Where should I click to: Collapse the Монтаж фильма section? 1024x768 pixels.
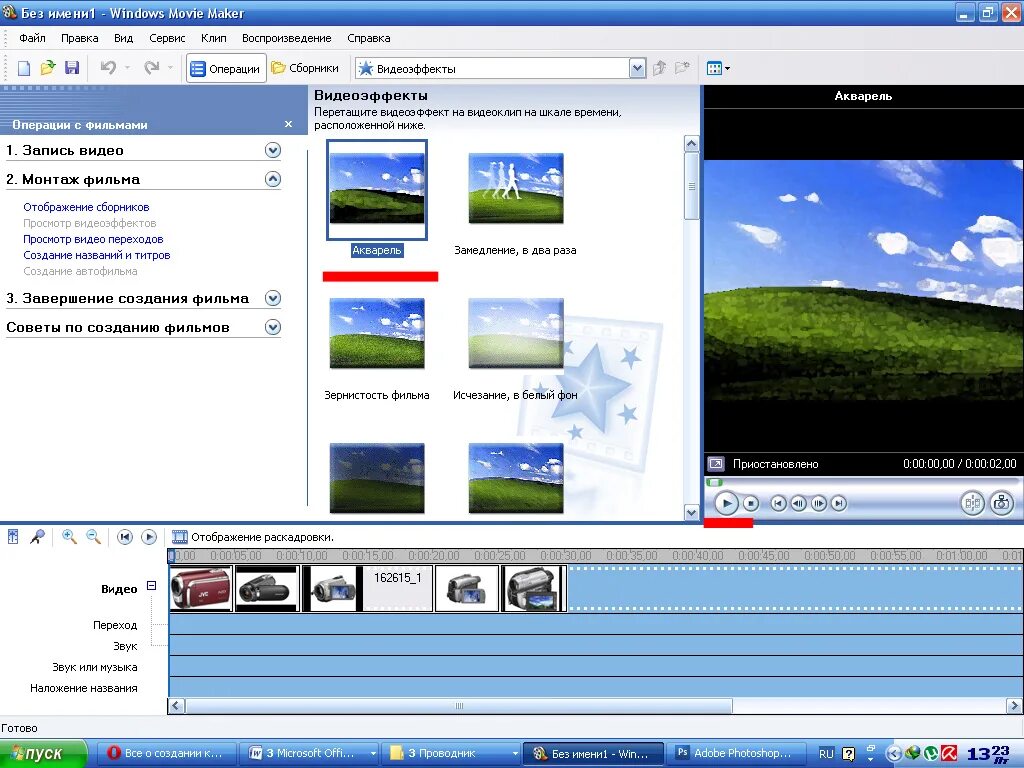tap(273, 179)
